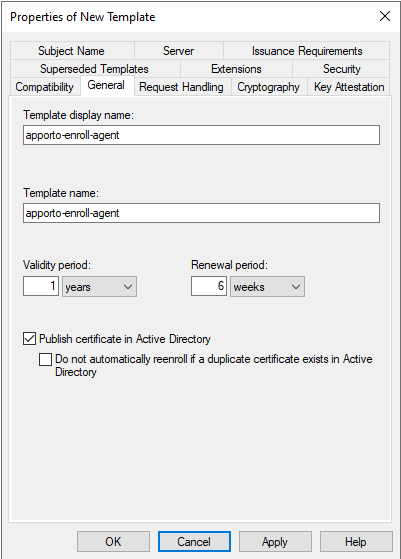Open the renewal period weeks dropdown

pos(267,287)
